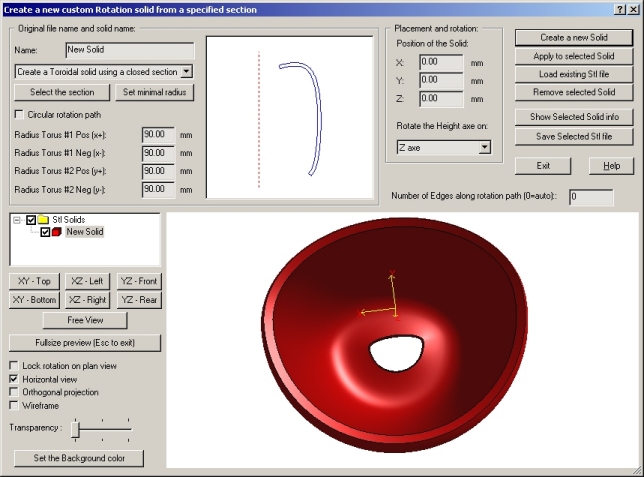Click Radius Torus #2 Neg (y-) field
644x477 pixels.
158,189
